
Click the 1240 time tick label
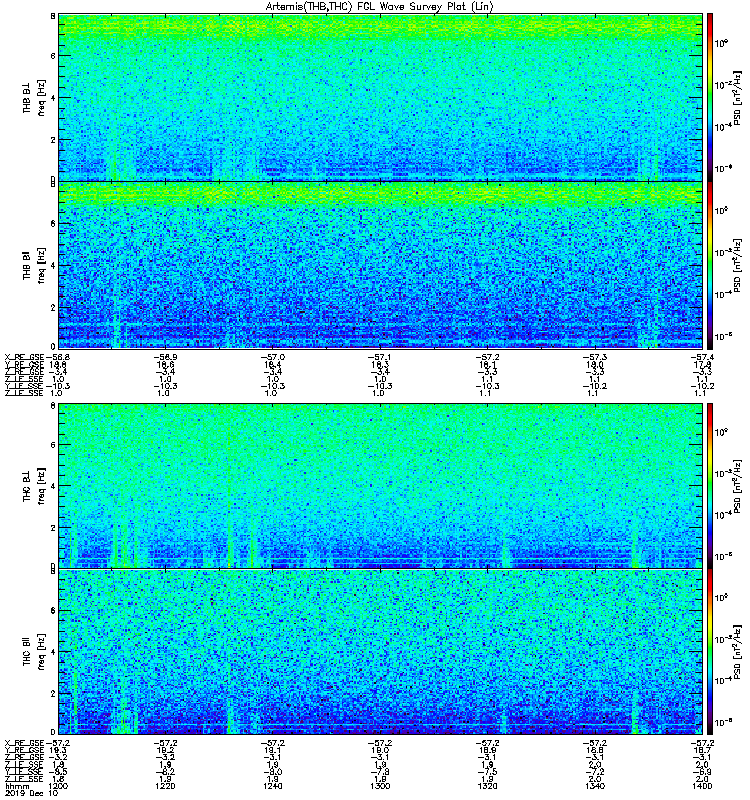click(273, 786)
